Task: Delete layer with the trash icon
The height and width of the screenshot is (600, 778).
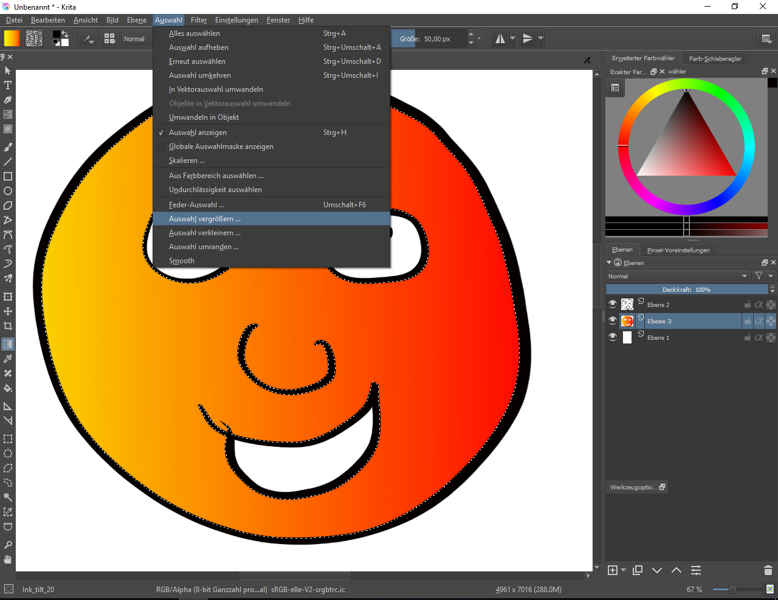Action: click(768, 570)
